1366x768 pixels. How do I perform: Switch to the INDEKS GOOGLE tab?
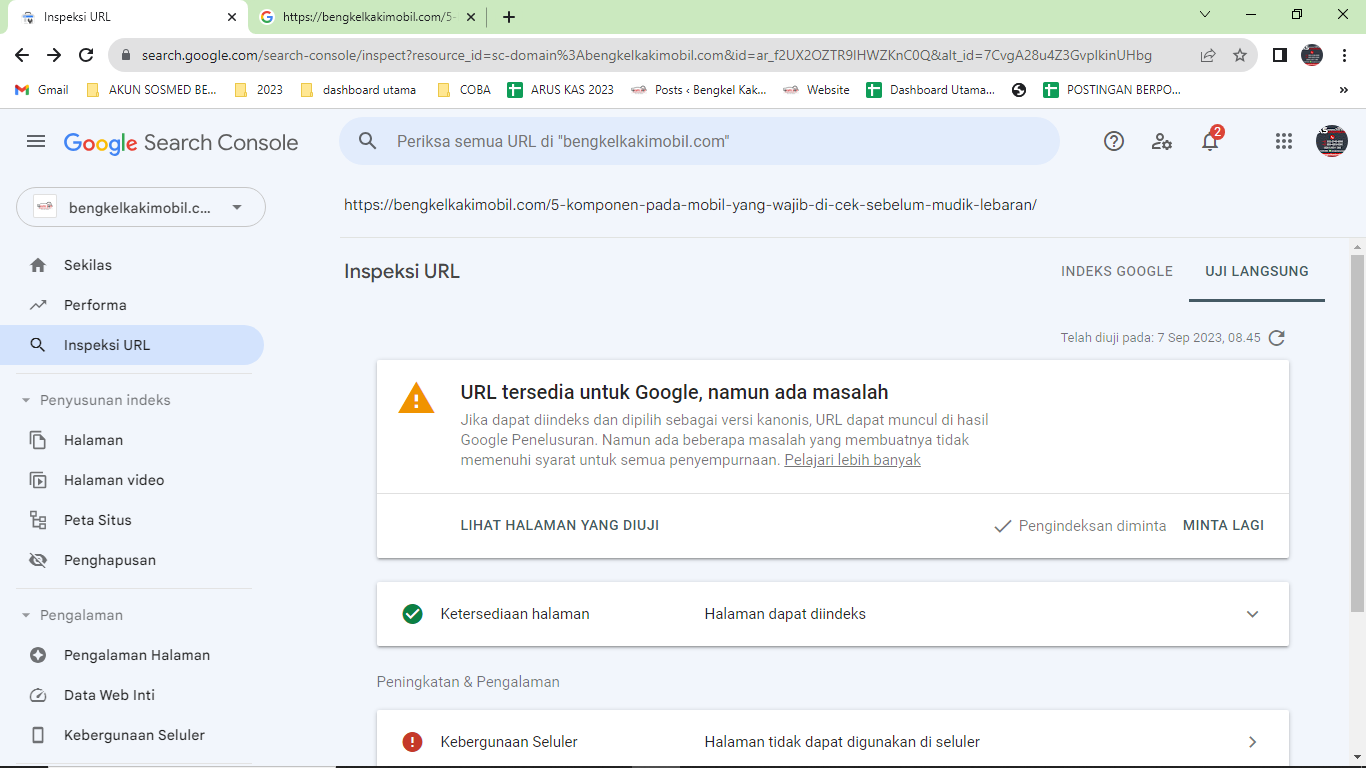click(1117, 271)
